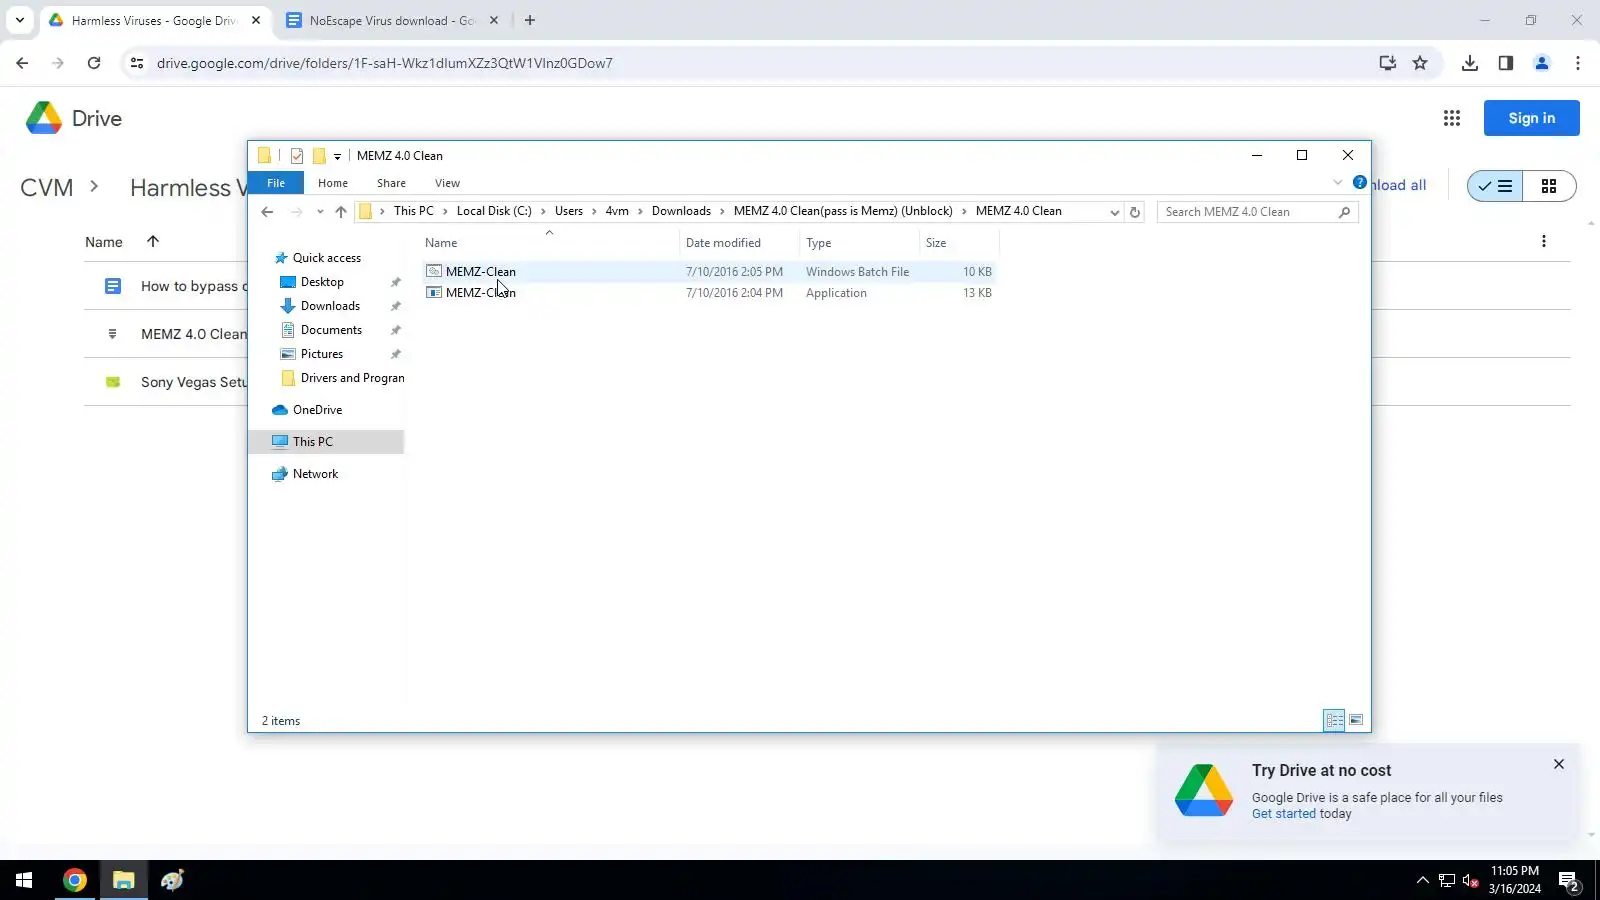The width and height of the screenshot is (1600, 900).
Task: Open the Windows Start menu
Action: click(x=24, y=880)
